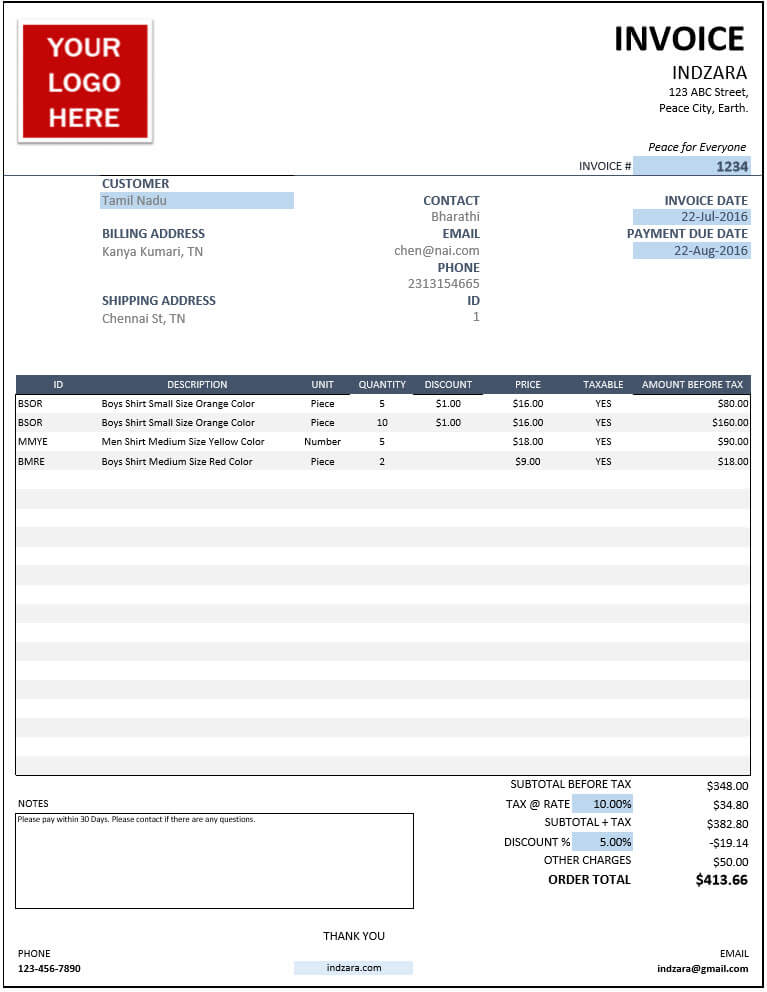
Task: Click 'Boys Shirt Medium Size Red Color' description
Action: 177,462
